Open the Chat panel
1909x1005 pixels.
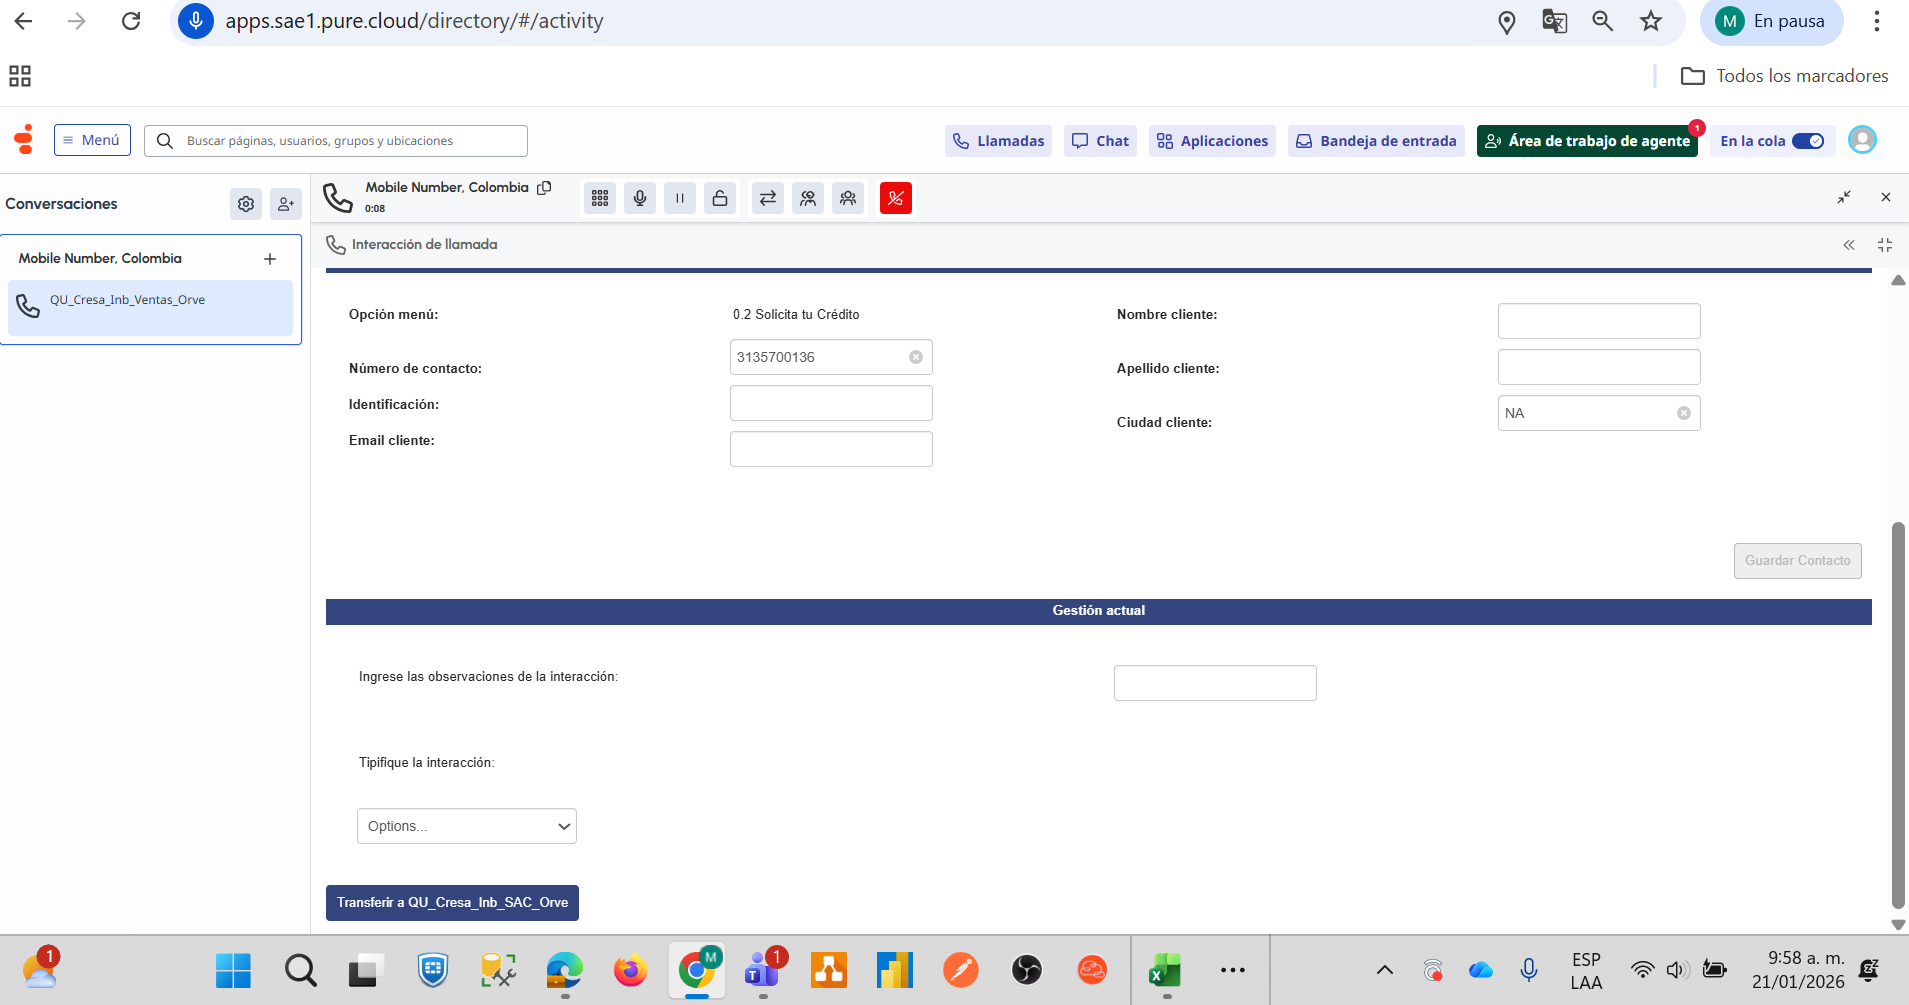[1100, 141]
